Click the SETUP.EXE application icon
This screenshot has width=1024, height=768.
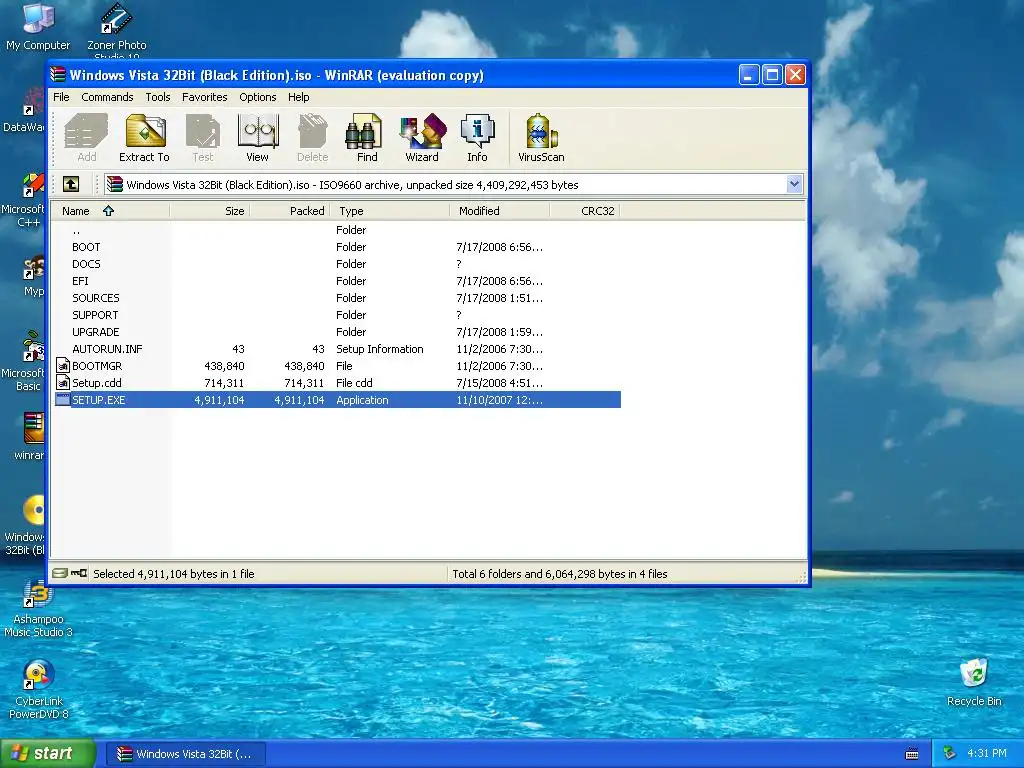click(x=63, y=400)
